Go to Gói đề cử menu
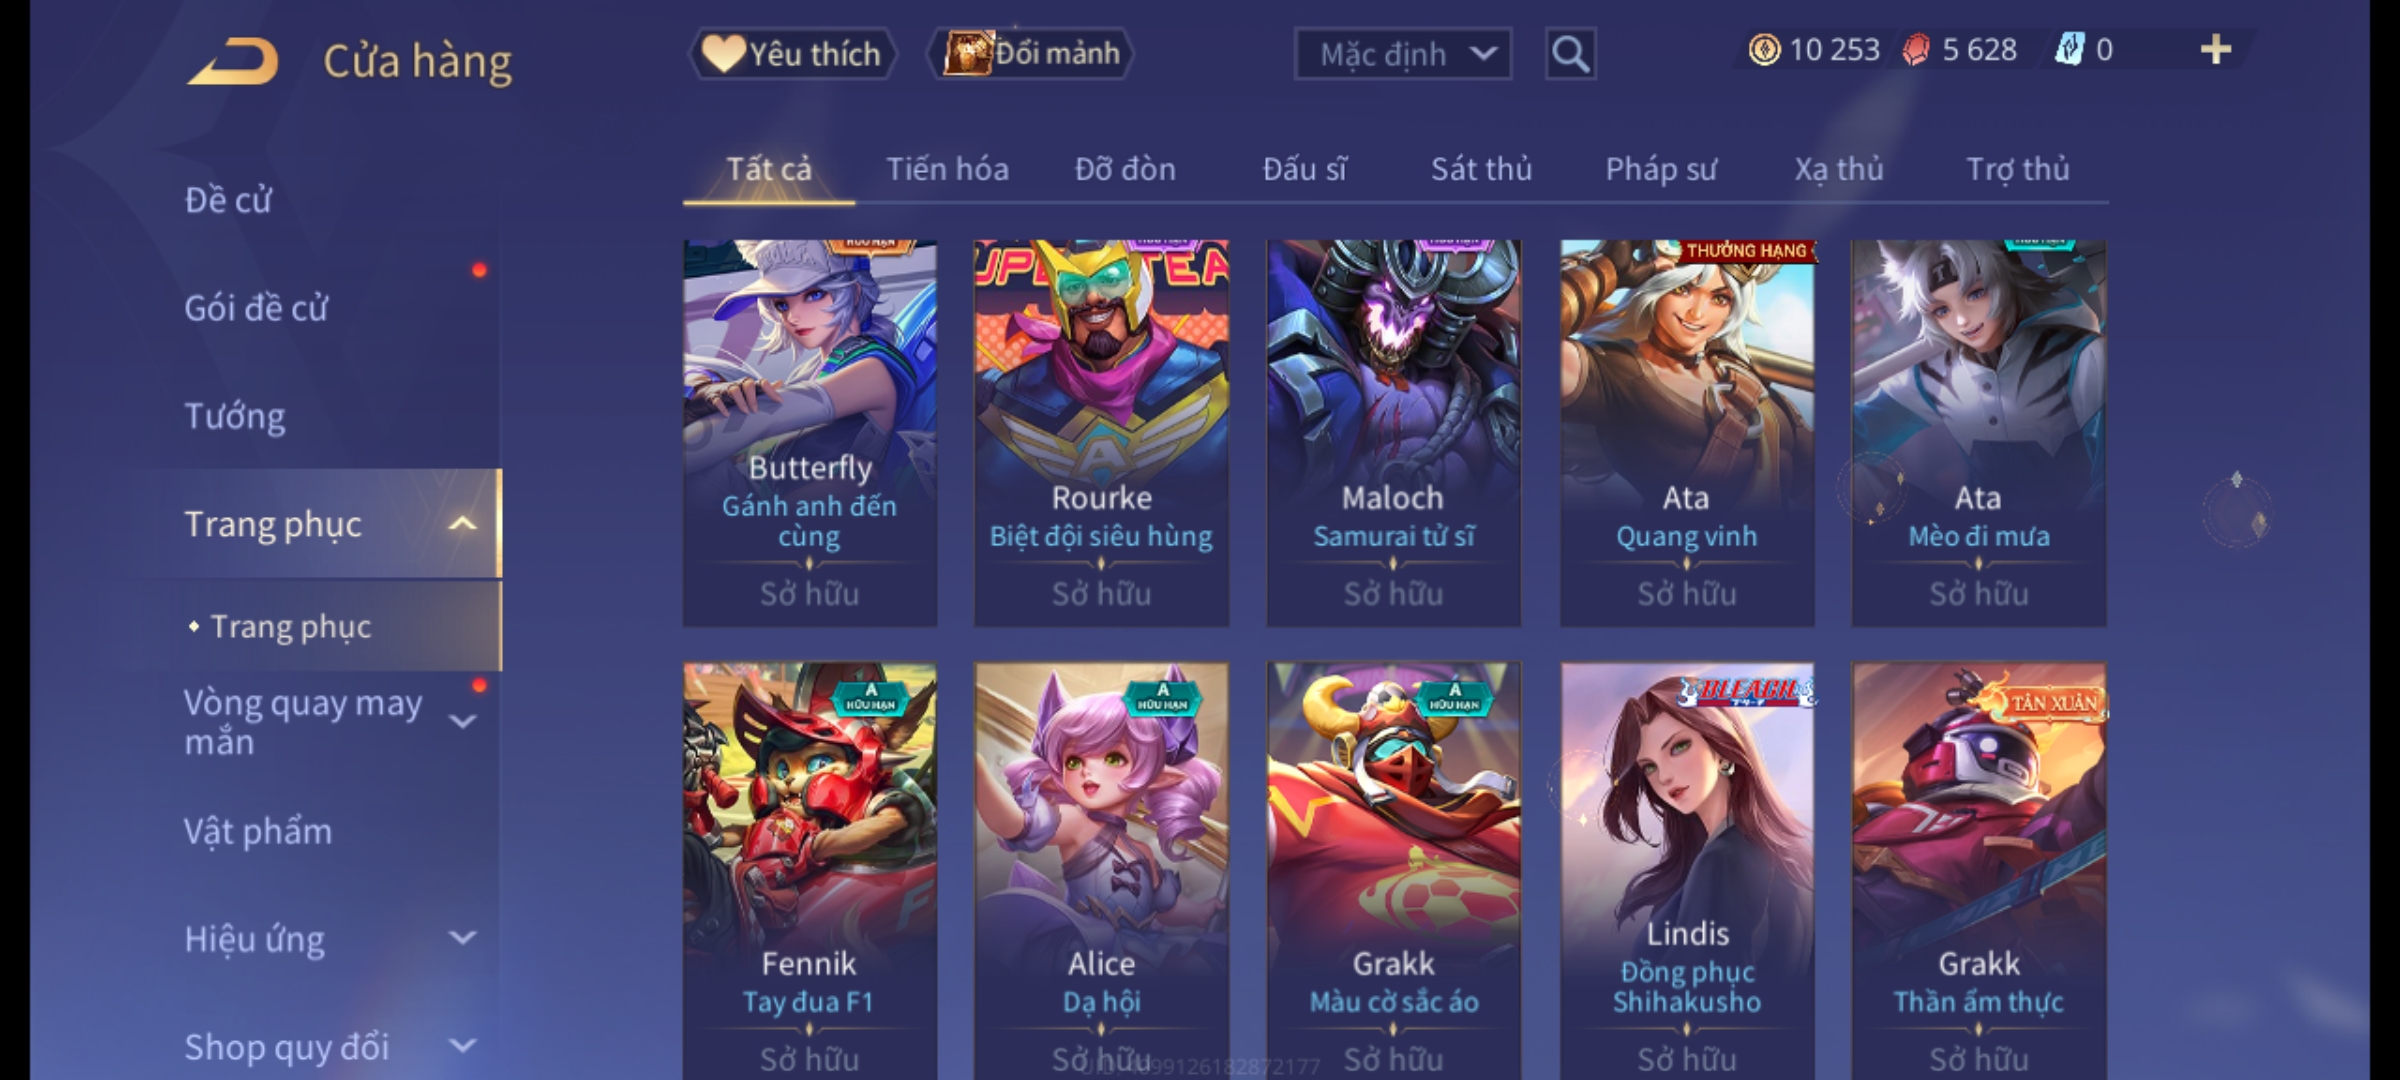Screen dimensions: 2400x1080 click(256, 308)
